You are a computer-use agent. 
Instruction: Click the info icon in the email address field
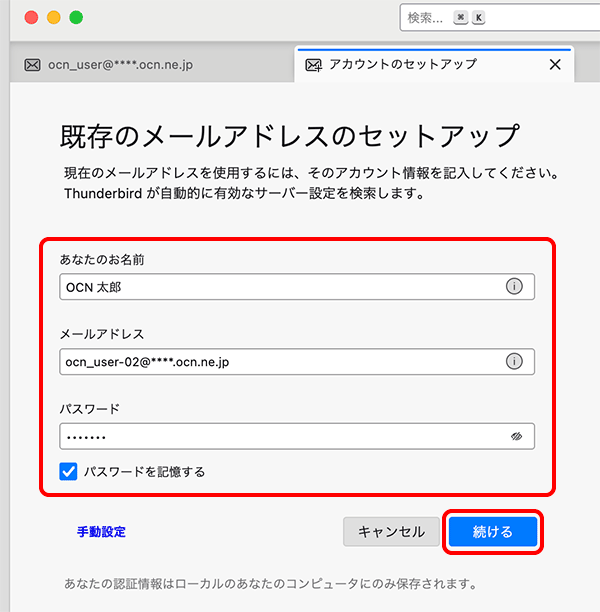point(515,361)
